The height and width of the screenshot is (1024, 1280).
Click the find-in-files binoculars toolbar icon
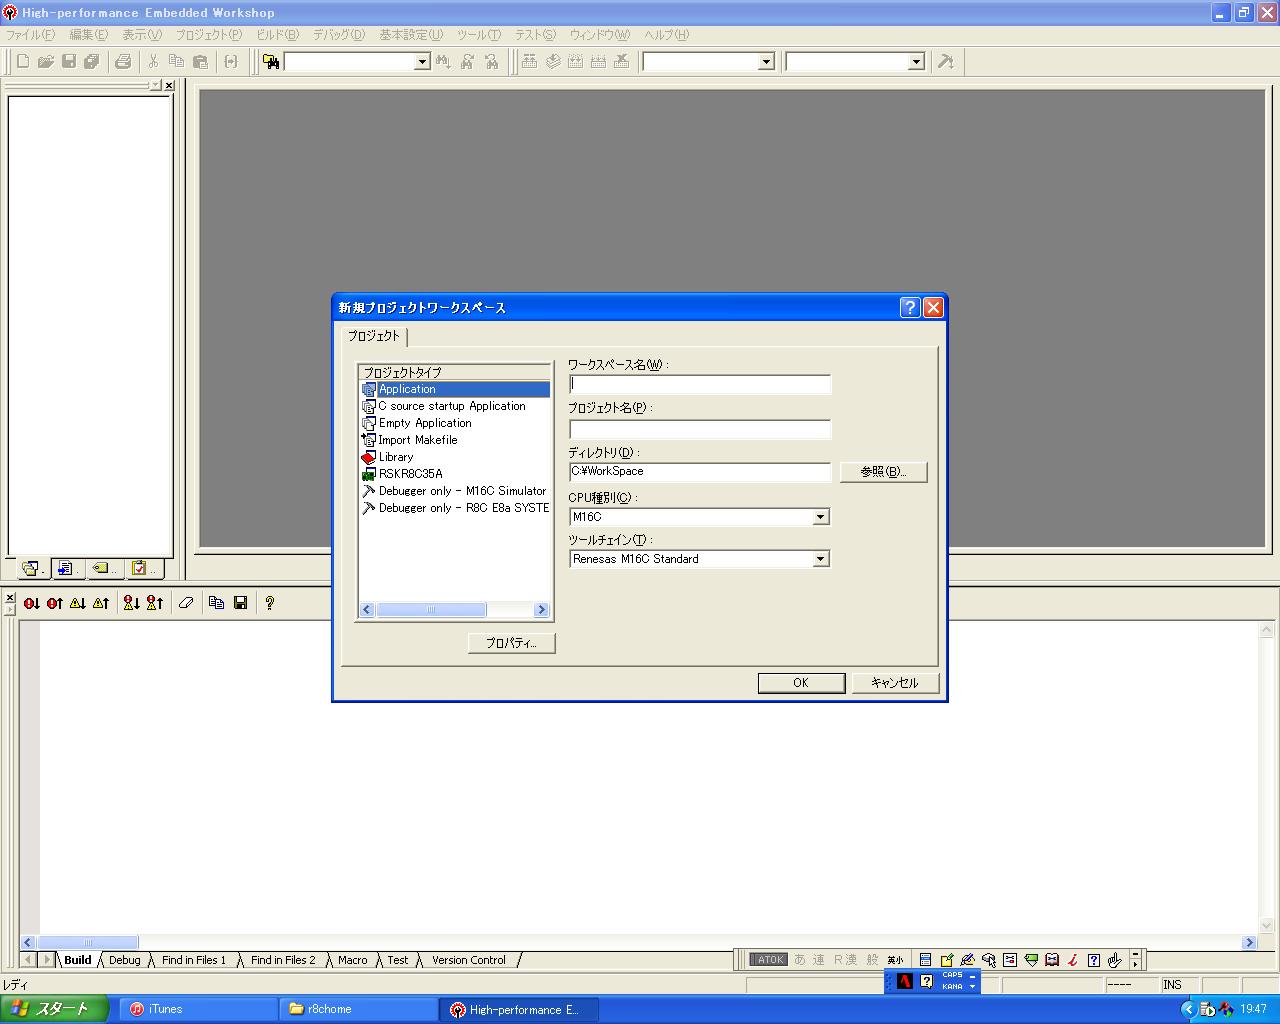(x=271, y=62)
